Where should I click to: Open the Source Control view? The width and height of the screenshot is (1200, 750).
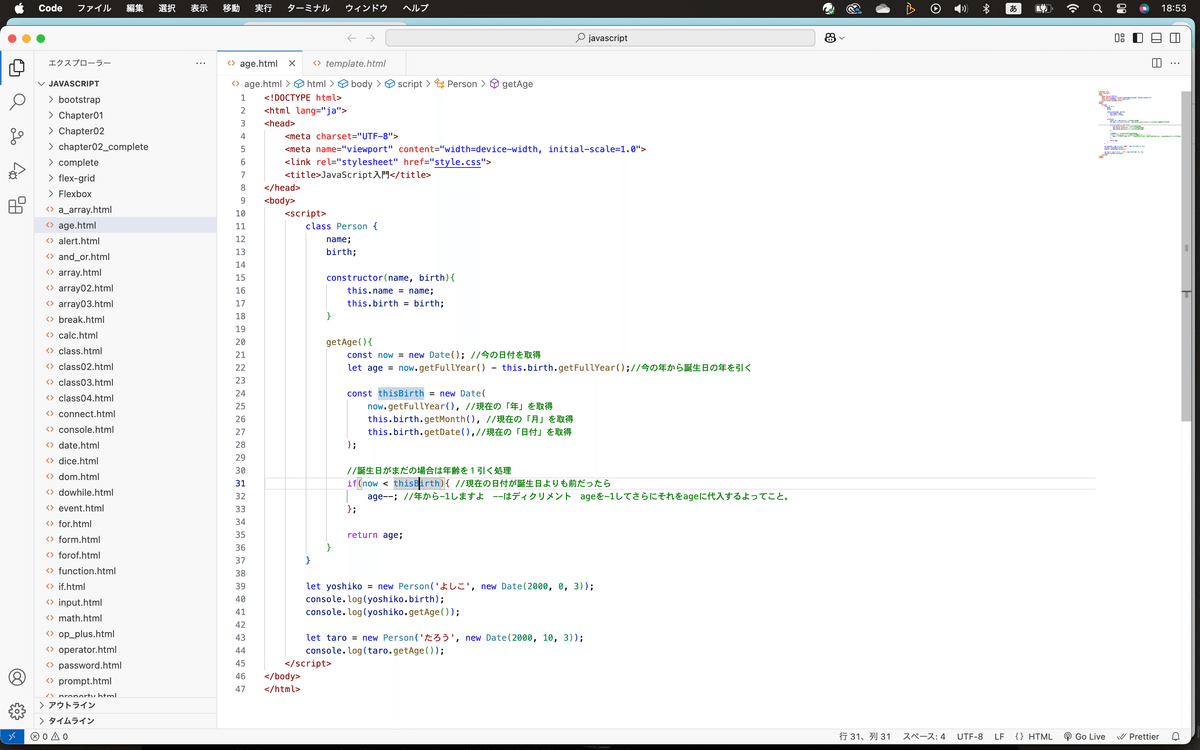[16, 134]
